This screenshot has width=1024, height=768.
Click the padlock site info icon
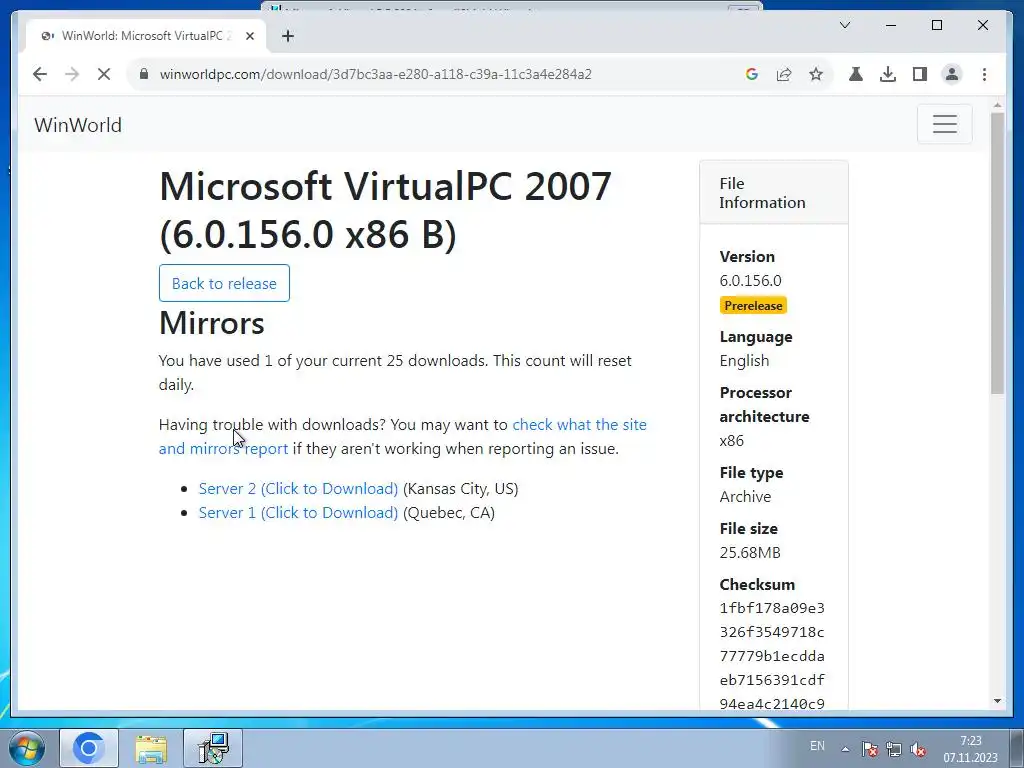point(144,74)
